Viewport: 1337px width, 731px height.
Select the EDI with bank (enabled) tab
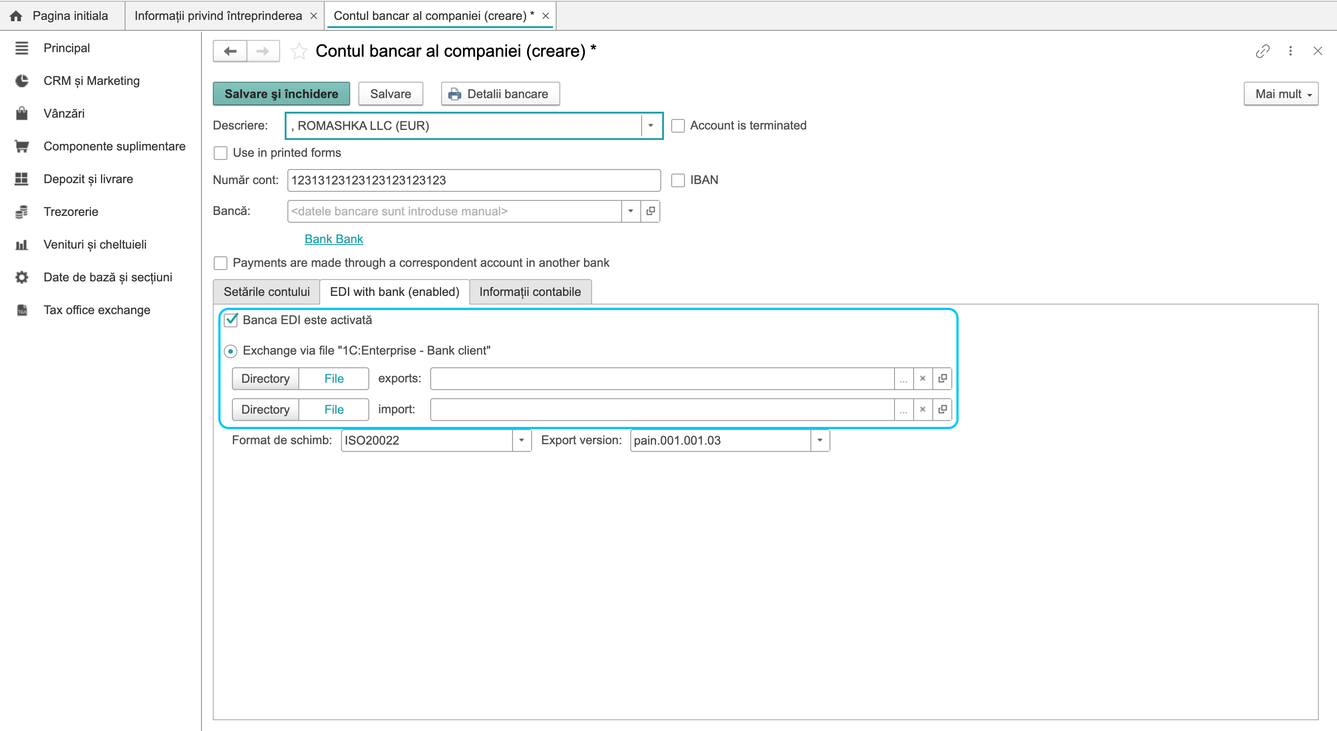[395, 292]
